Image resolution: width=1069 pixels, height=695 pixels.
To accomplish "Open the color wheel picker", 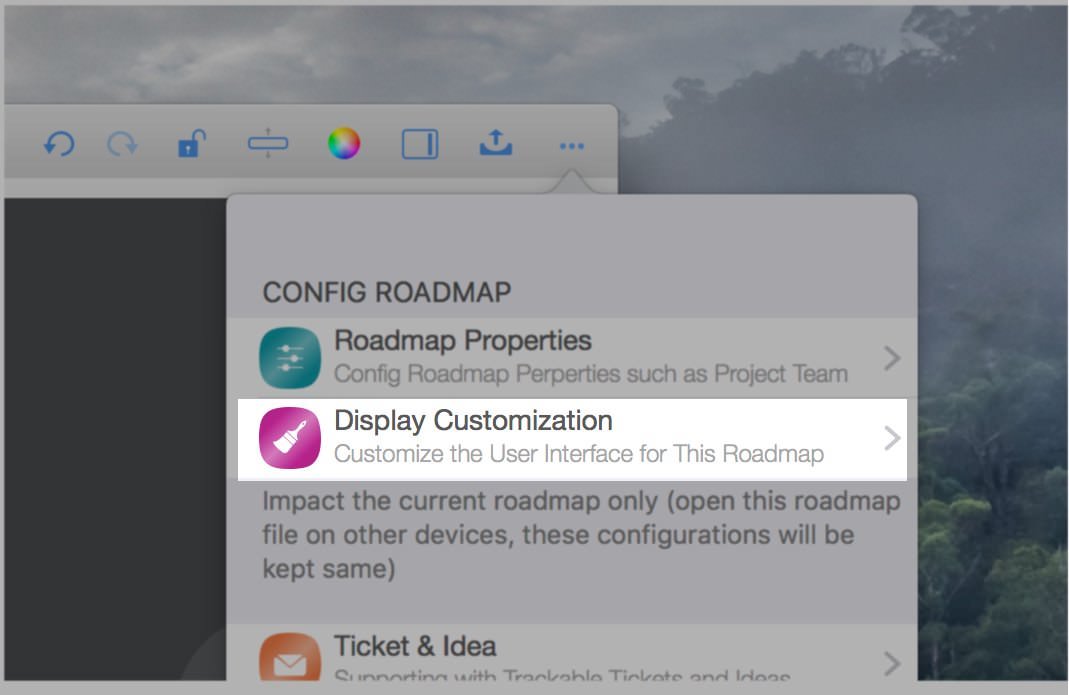I will pos(343,144).
